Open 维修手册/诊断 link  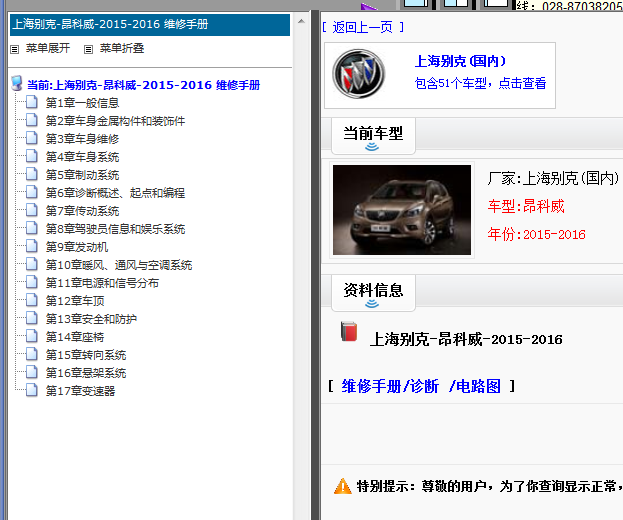(x=390, y=386)
